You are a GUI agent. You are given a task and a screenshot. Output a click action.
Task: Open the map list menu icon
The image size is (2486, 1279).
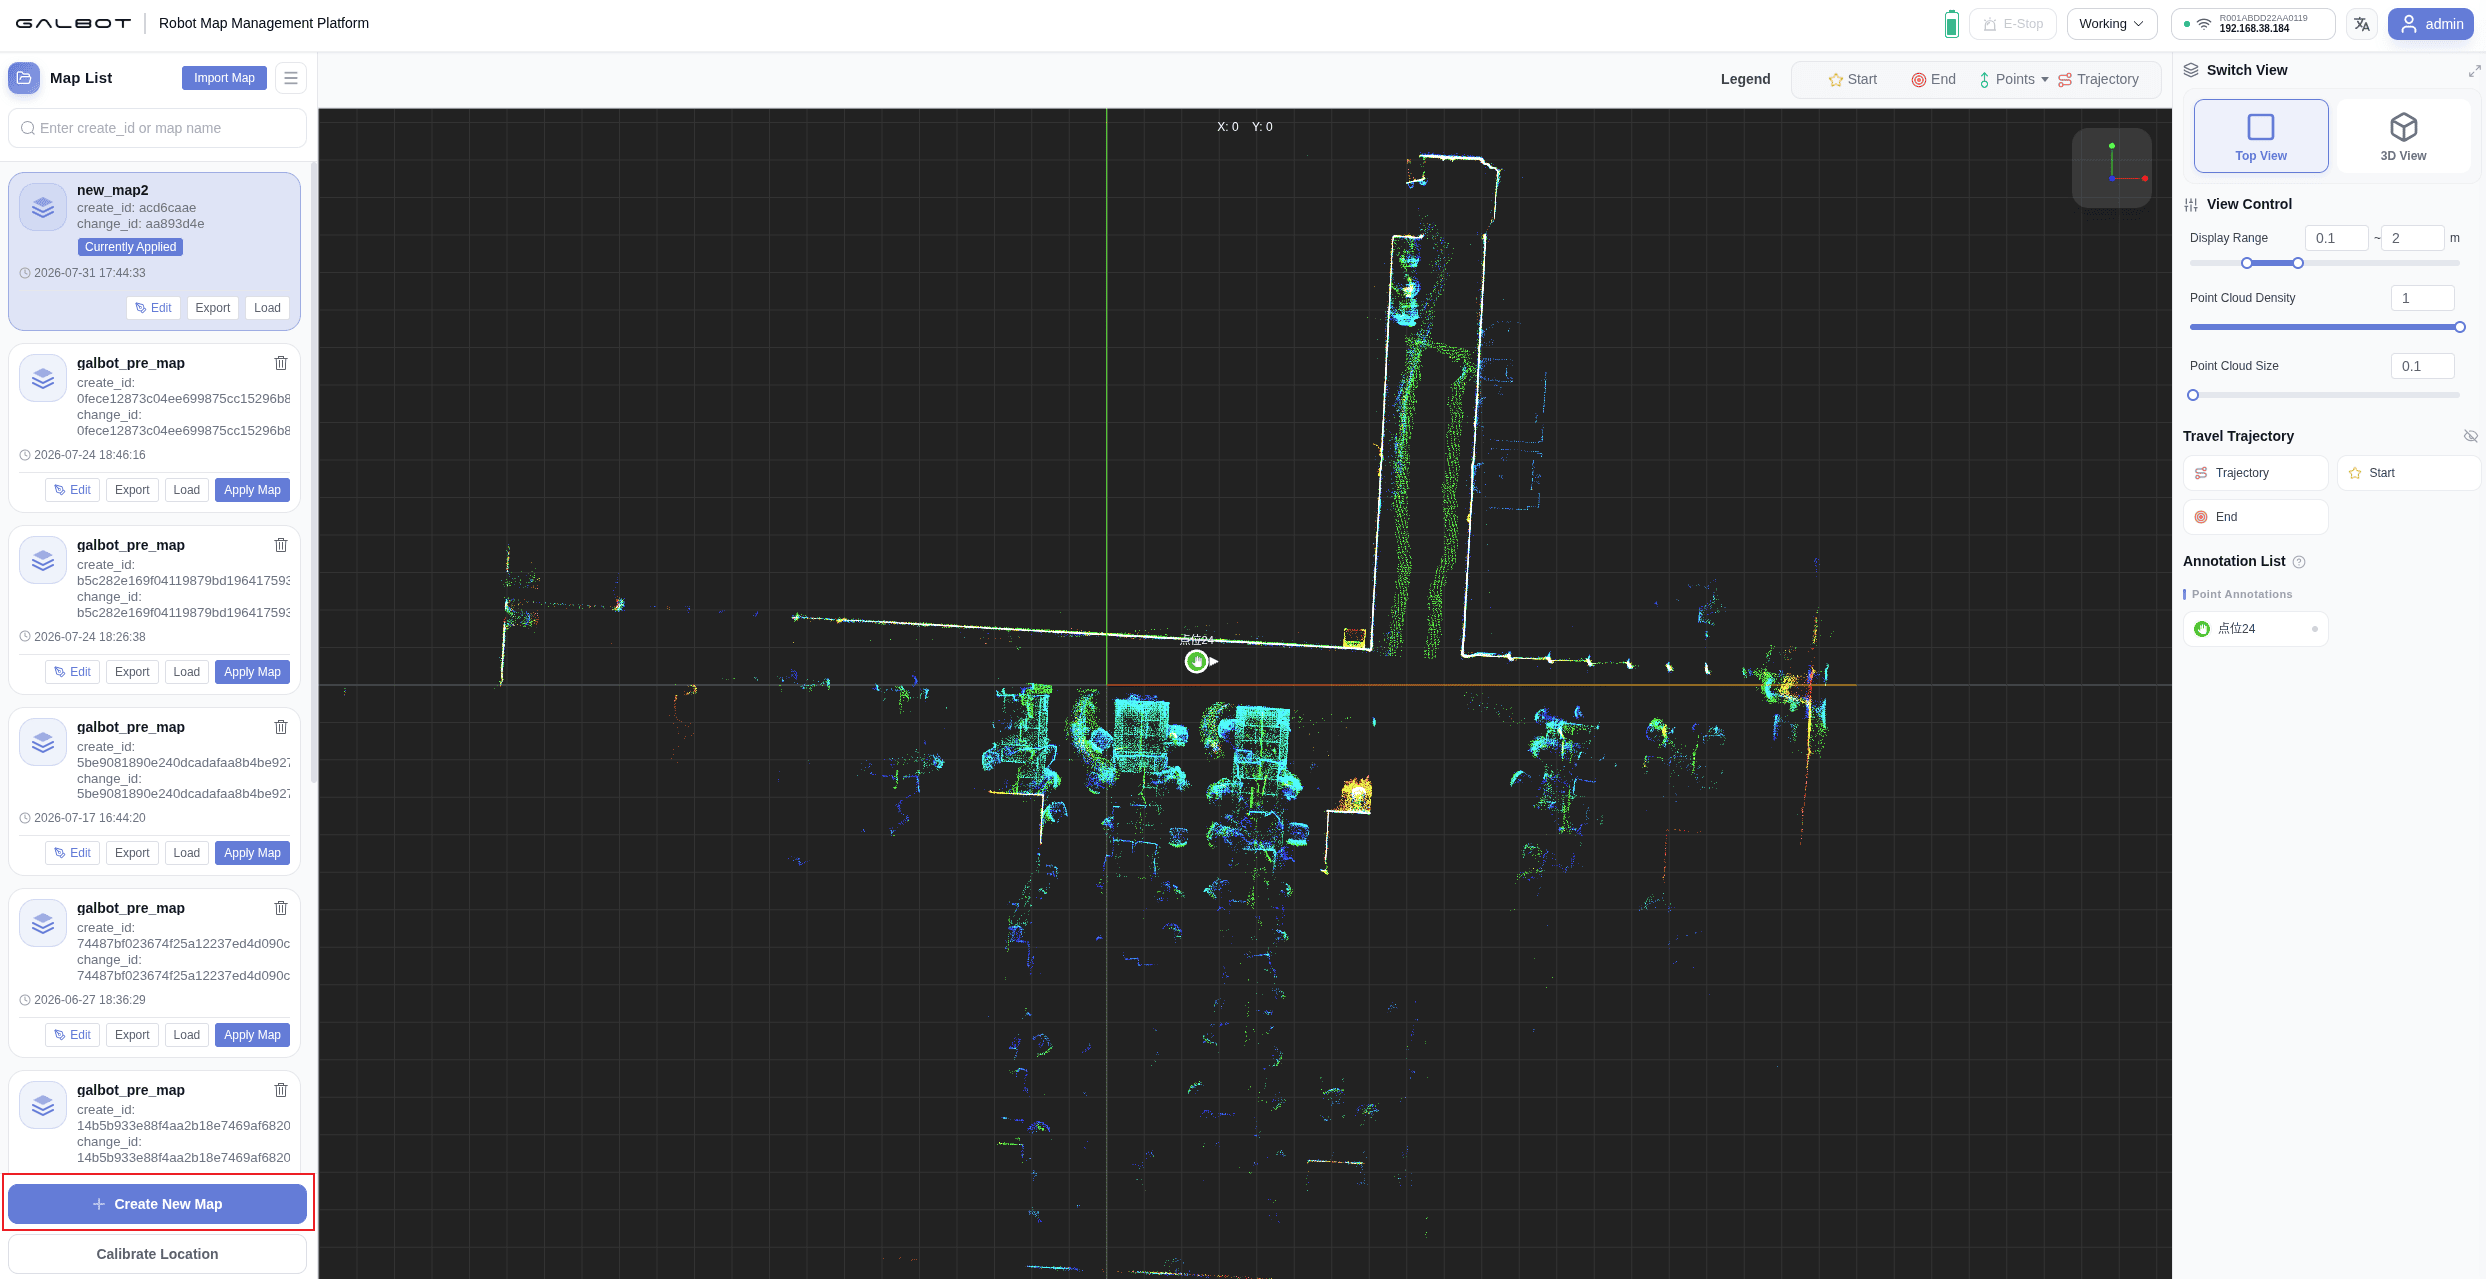291,78
